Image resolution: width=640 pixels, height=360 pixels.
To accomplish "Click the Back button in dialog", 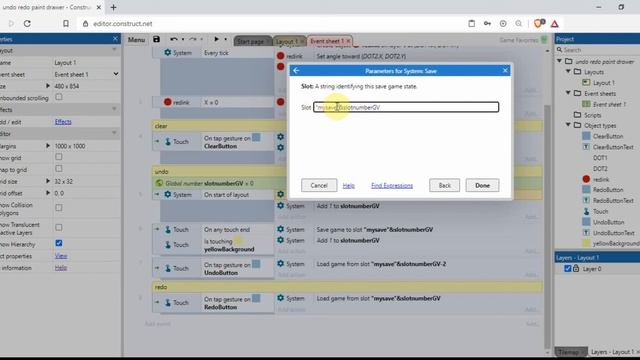I will pos(444,185).
